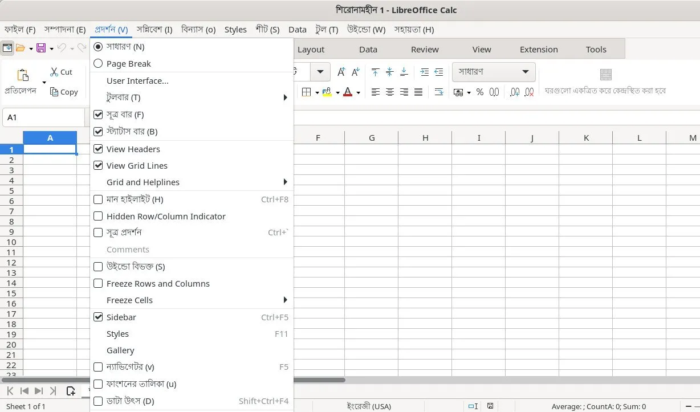Select the Page Break radio option

click(x=98, y=63)
